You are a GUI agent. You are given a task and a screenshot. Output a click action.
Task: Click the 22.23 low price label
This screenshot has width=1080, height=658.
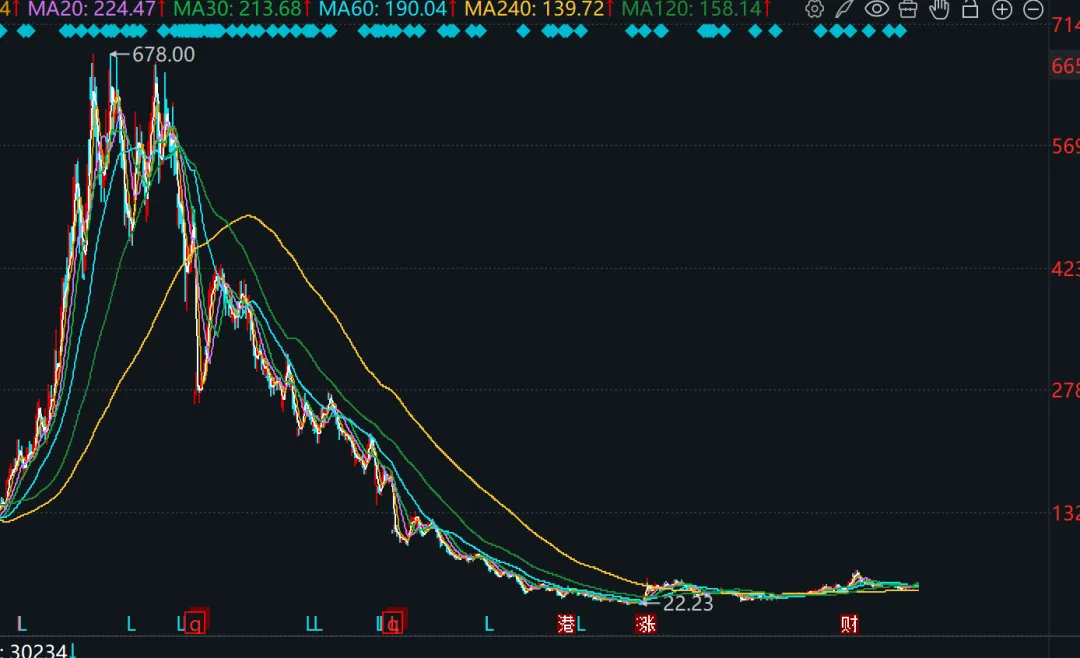click(x=687, y=604)
